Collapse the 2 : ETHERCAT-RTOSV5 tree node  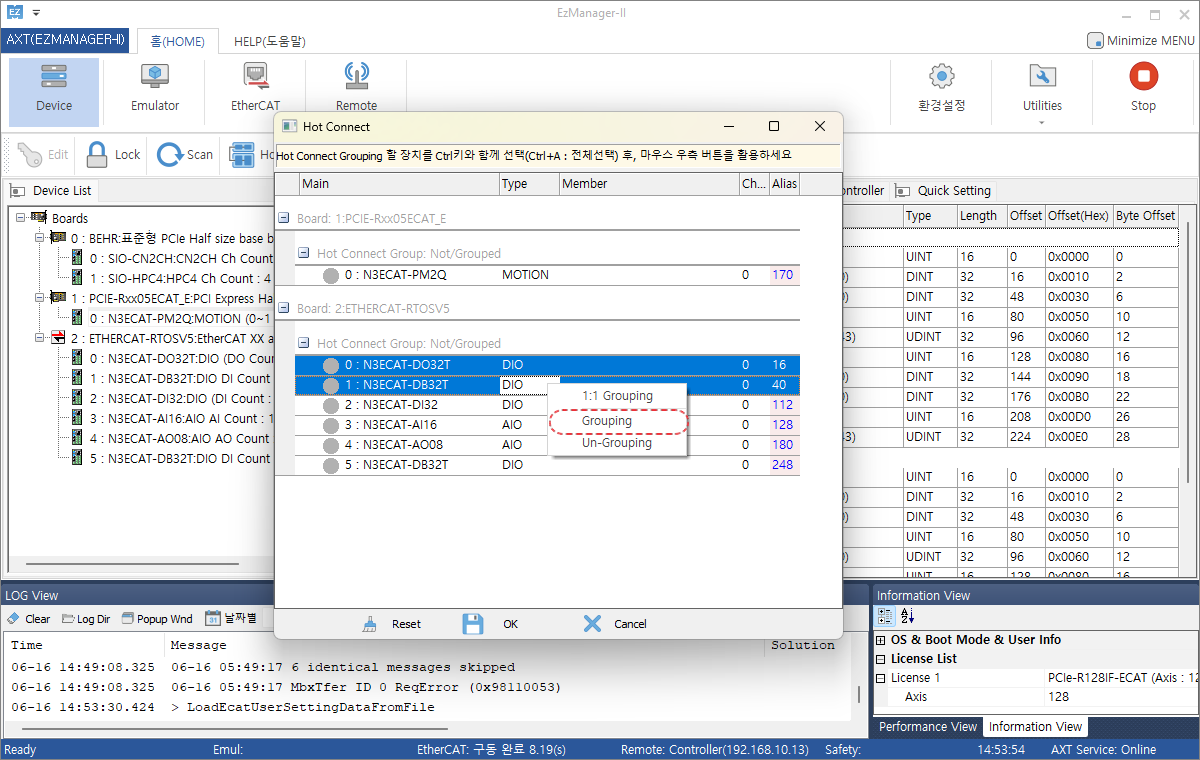click(39, 338)
